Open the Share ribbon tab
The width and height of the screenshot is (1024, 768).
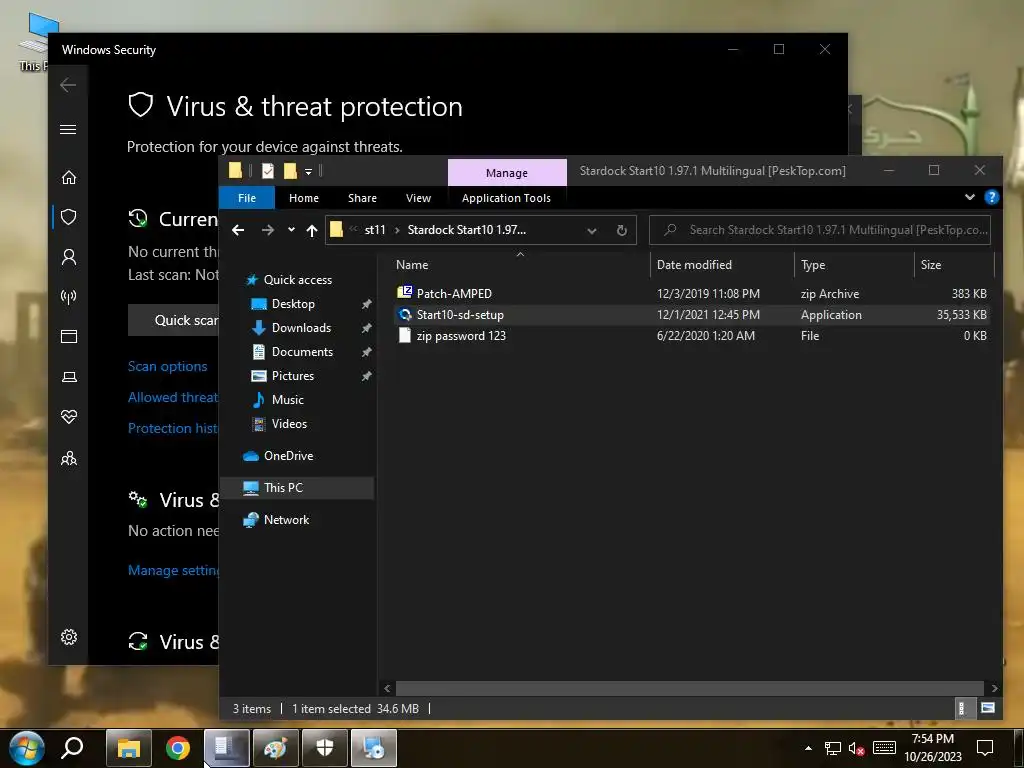click(x=362, y=198)
